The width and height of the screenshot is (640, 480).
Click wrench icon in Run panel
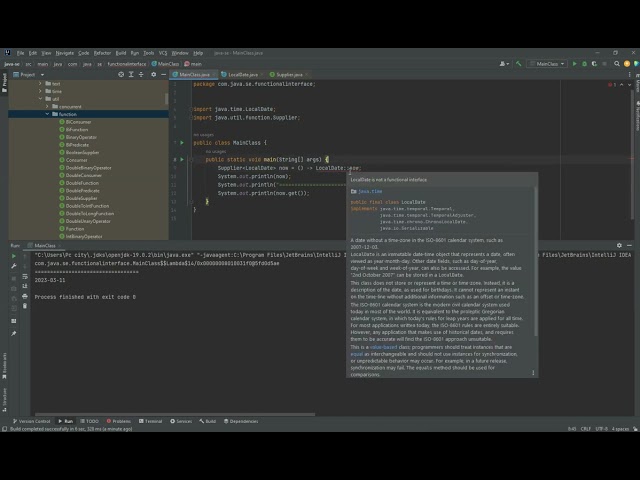pos(14,266)
